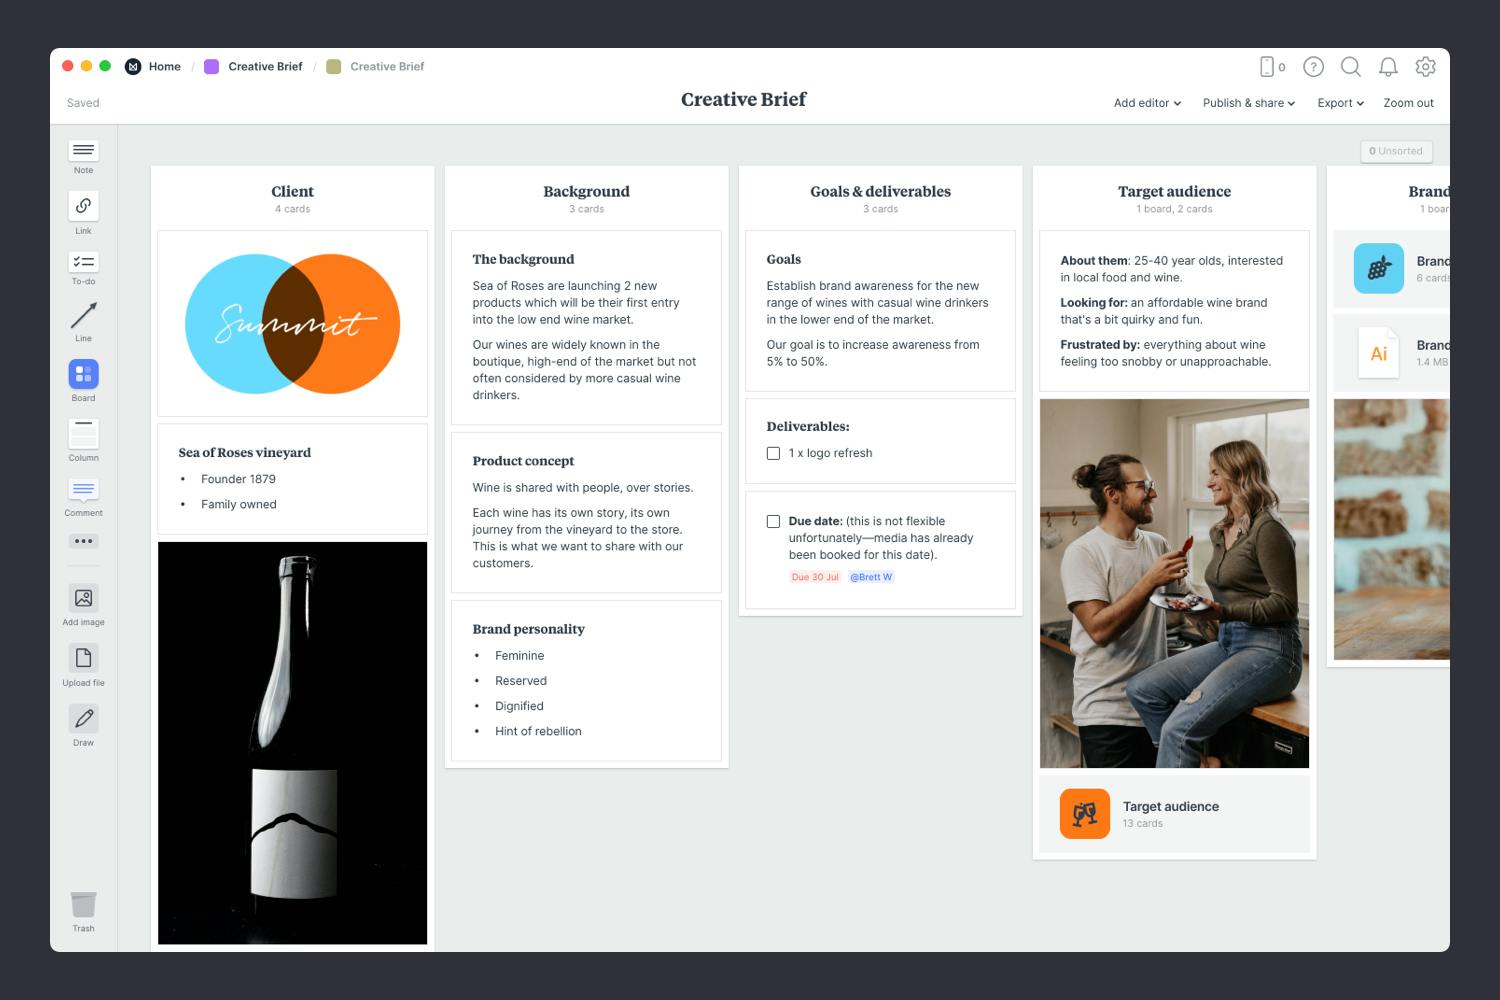Mark the Due date task complete
The height and width of the screenshot is (1000, 1500).
click(773, 521)
